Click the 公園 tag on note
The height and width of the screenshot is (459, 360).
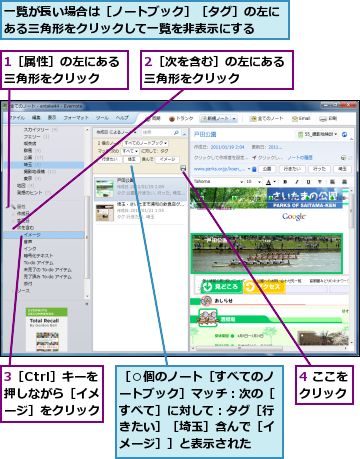tap(267, 169)
